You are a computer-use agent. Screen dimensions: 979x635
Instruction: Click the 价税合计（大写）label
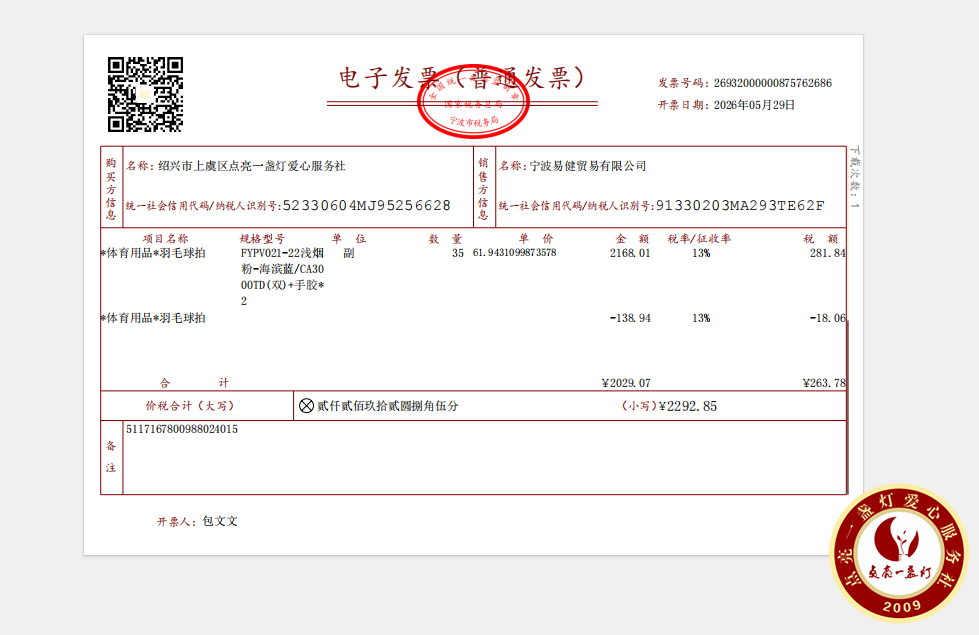tap(190, 406)
